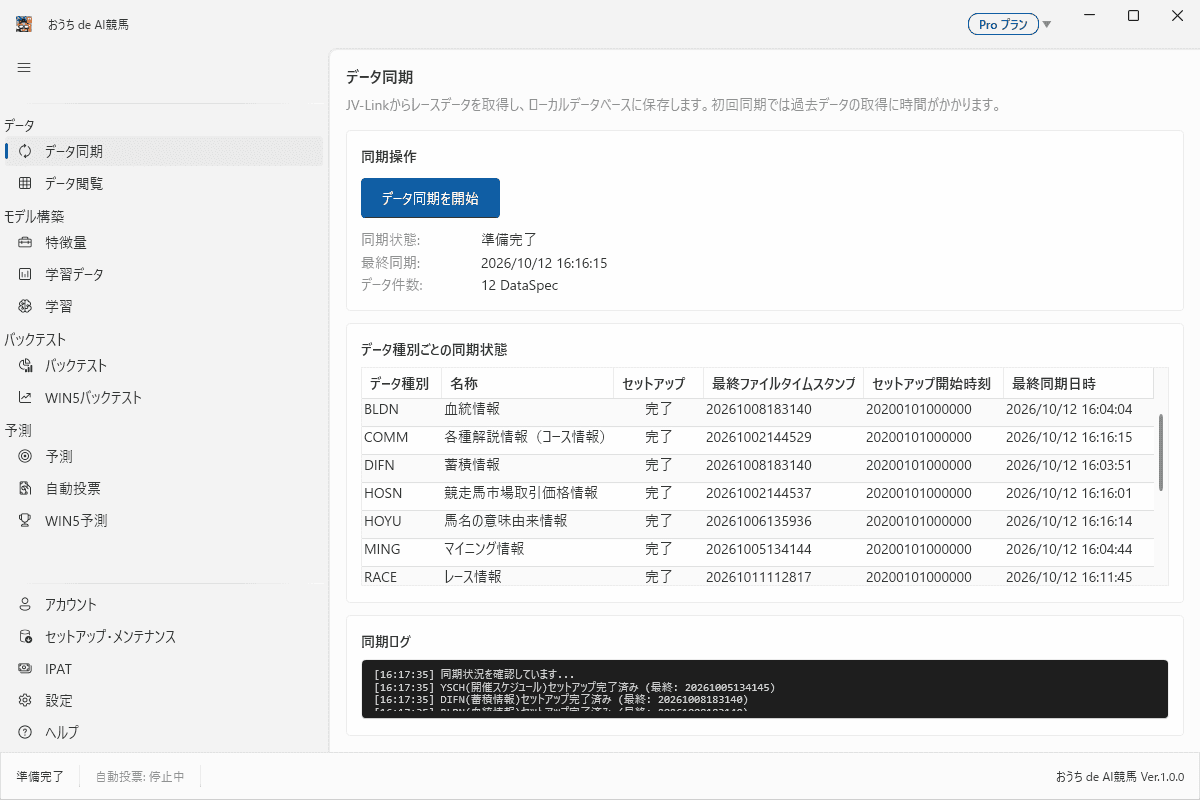Viewport: 1200px width, 800px height.
Task: Click the 学習 brain icon
Action: [25, 306]
